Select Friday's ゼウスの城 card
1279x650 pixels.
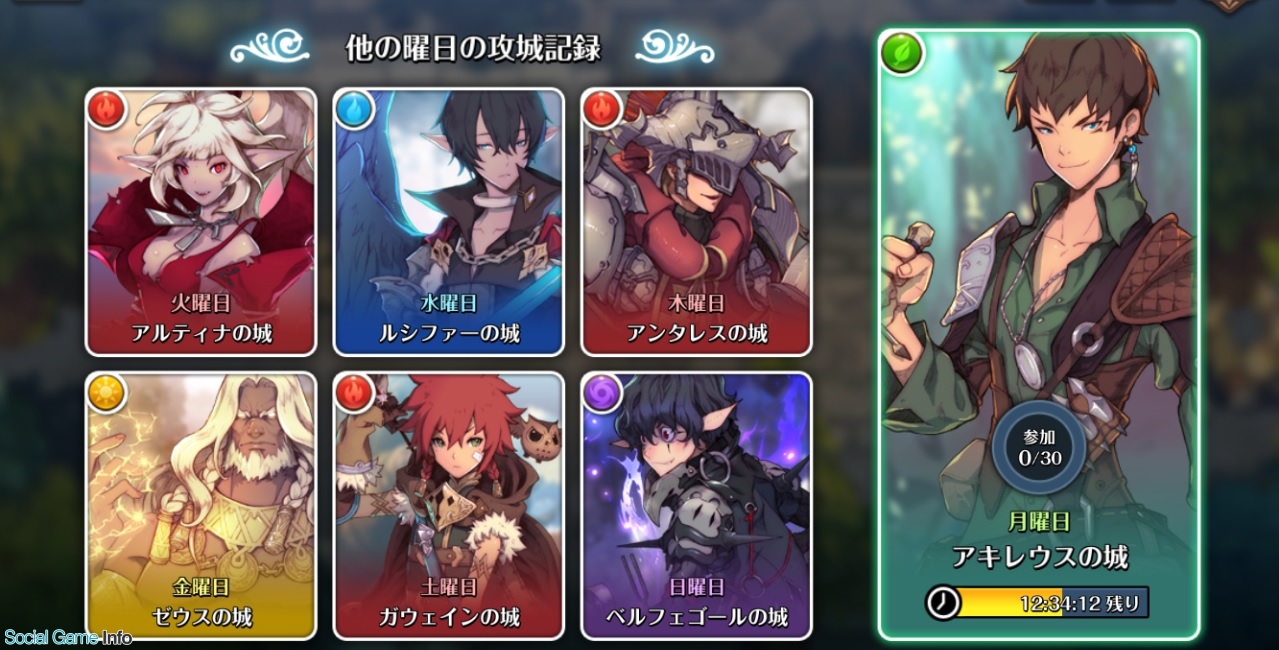[x=201, y=506]
